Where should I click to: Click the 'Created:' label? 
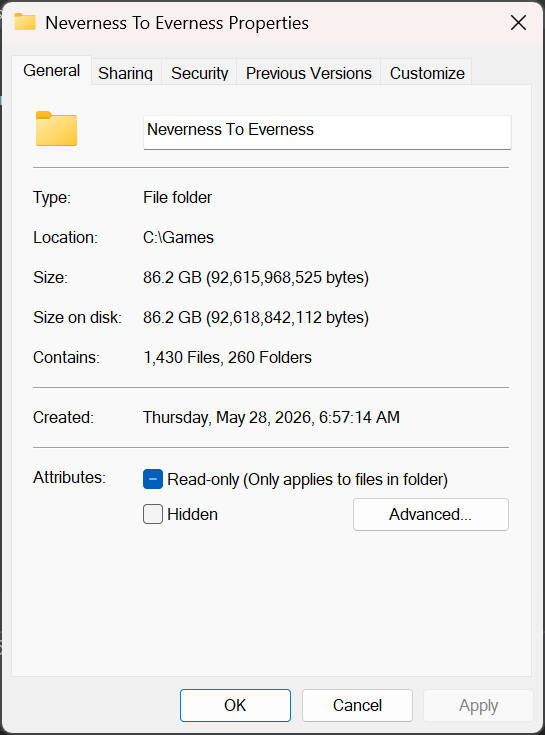click(63, 417)
